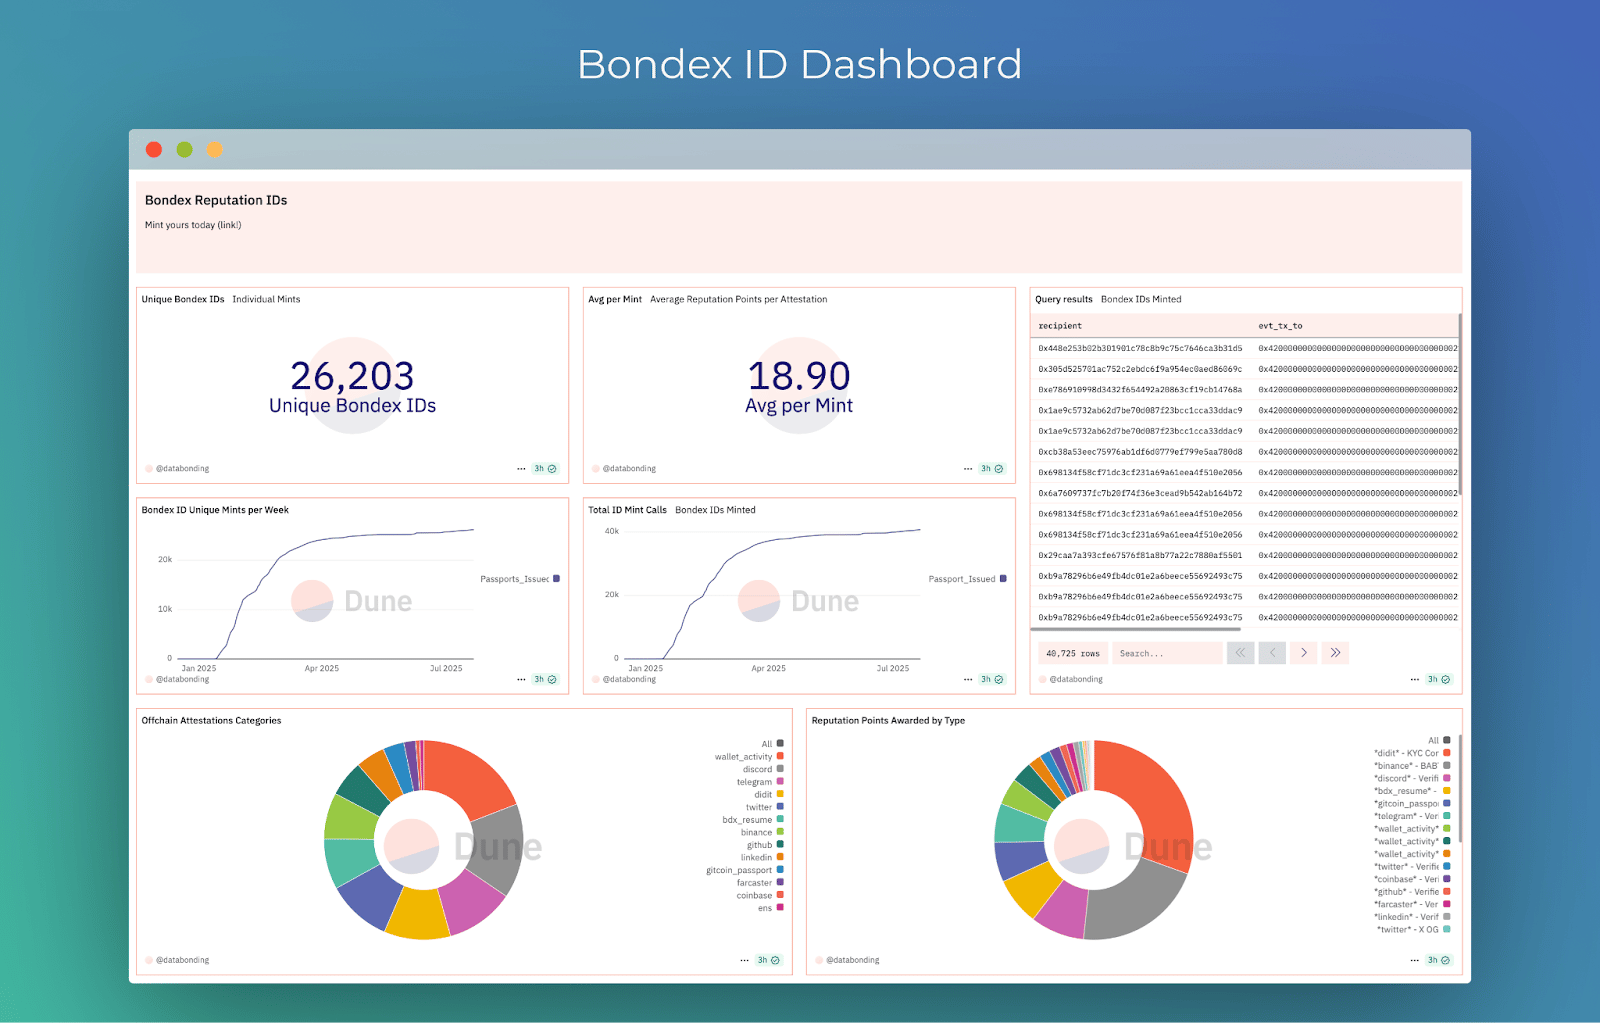Click the Reputation Points legend scrollbar
The height and width of the screenshot is (1023, 1600).
click(1460, 789)
